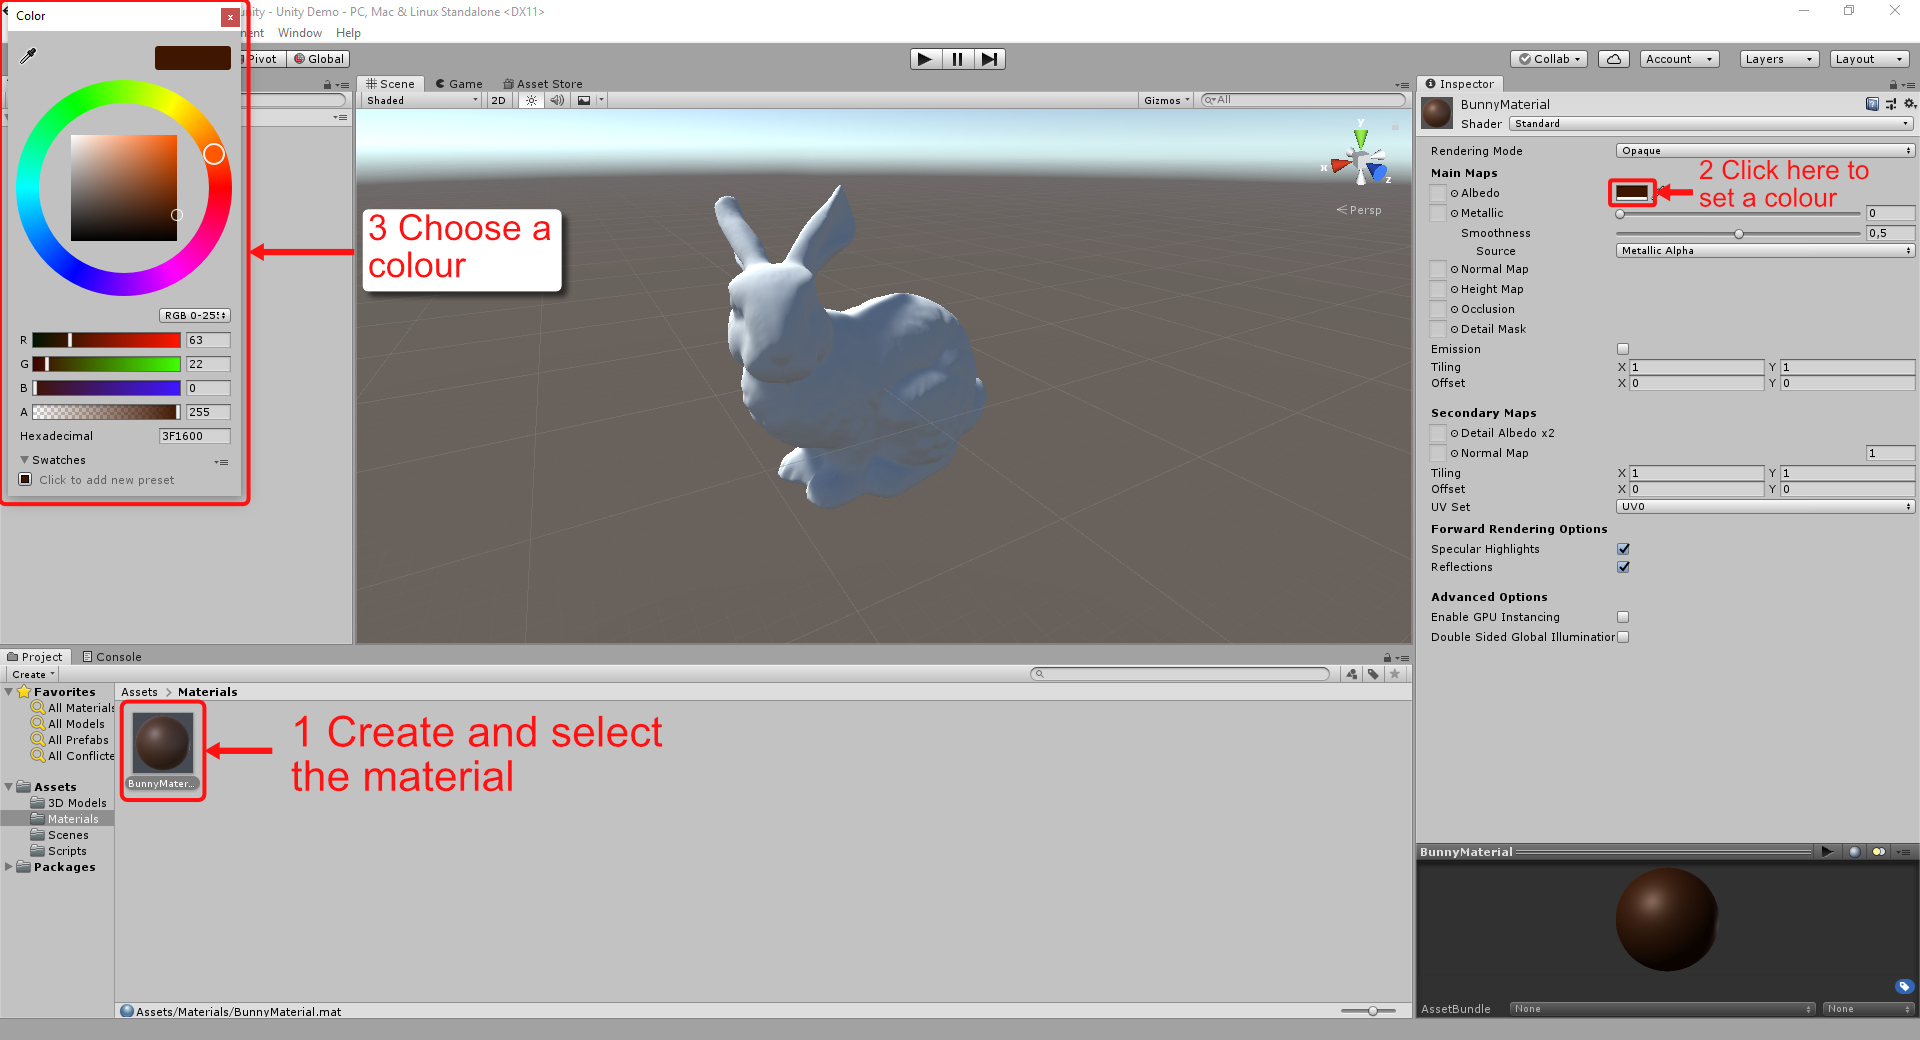The image size is (1920, 1040).
Task: Enable the Emission checkbox
Action: 1623,349
